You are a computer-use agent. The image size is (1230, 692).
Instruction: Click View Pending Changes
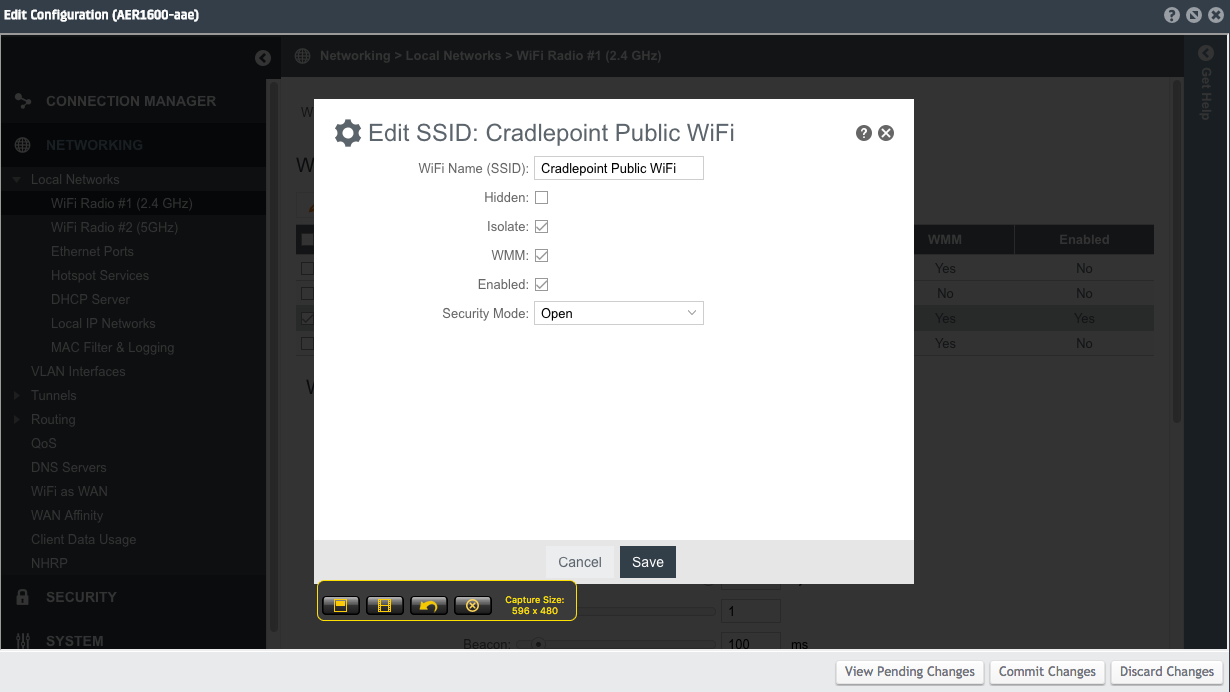pyautogui.click(x=910, y=672)
